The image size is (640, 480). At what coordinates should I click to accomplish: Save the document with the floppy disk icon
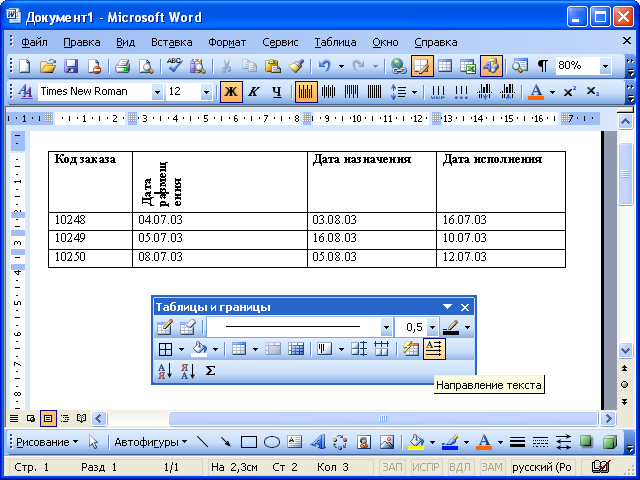[x=71, y=66]
